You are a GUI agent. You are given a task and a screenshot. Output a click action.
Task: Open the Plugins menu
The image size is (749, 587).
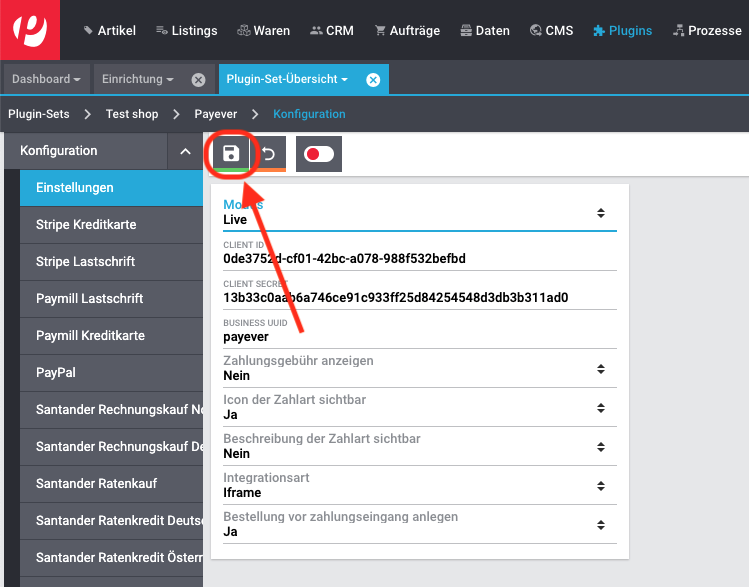click(622, 31)
